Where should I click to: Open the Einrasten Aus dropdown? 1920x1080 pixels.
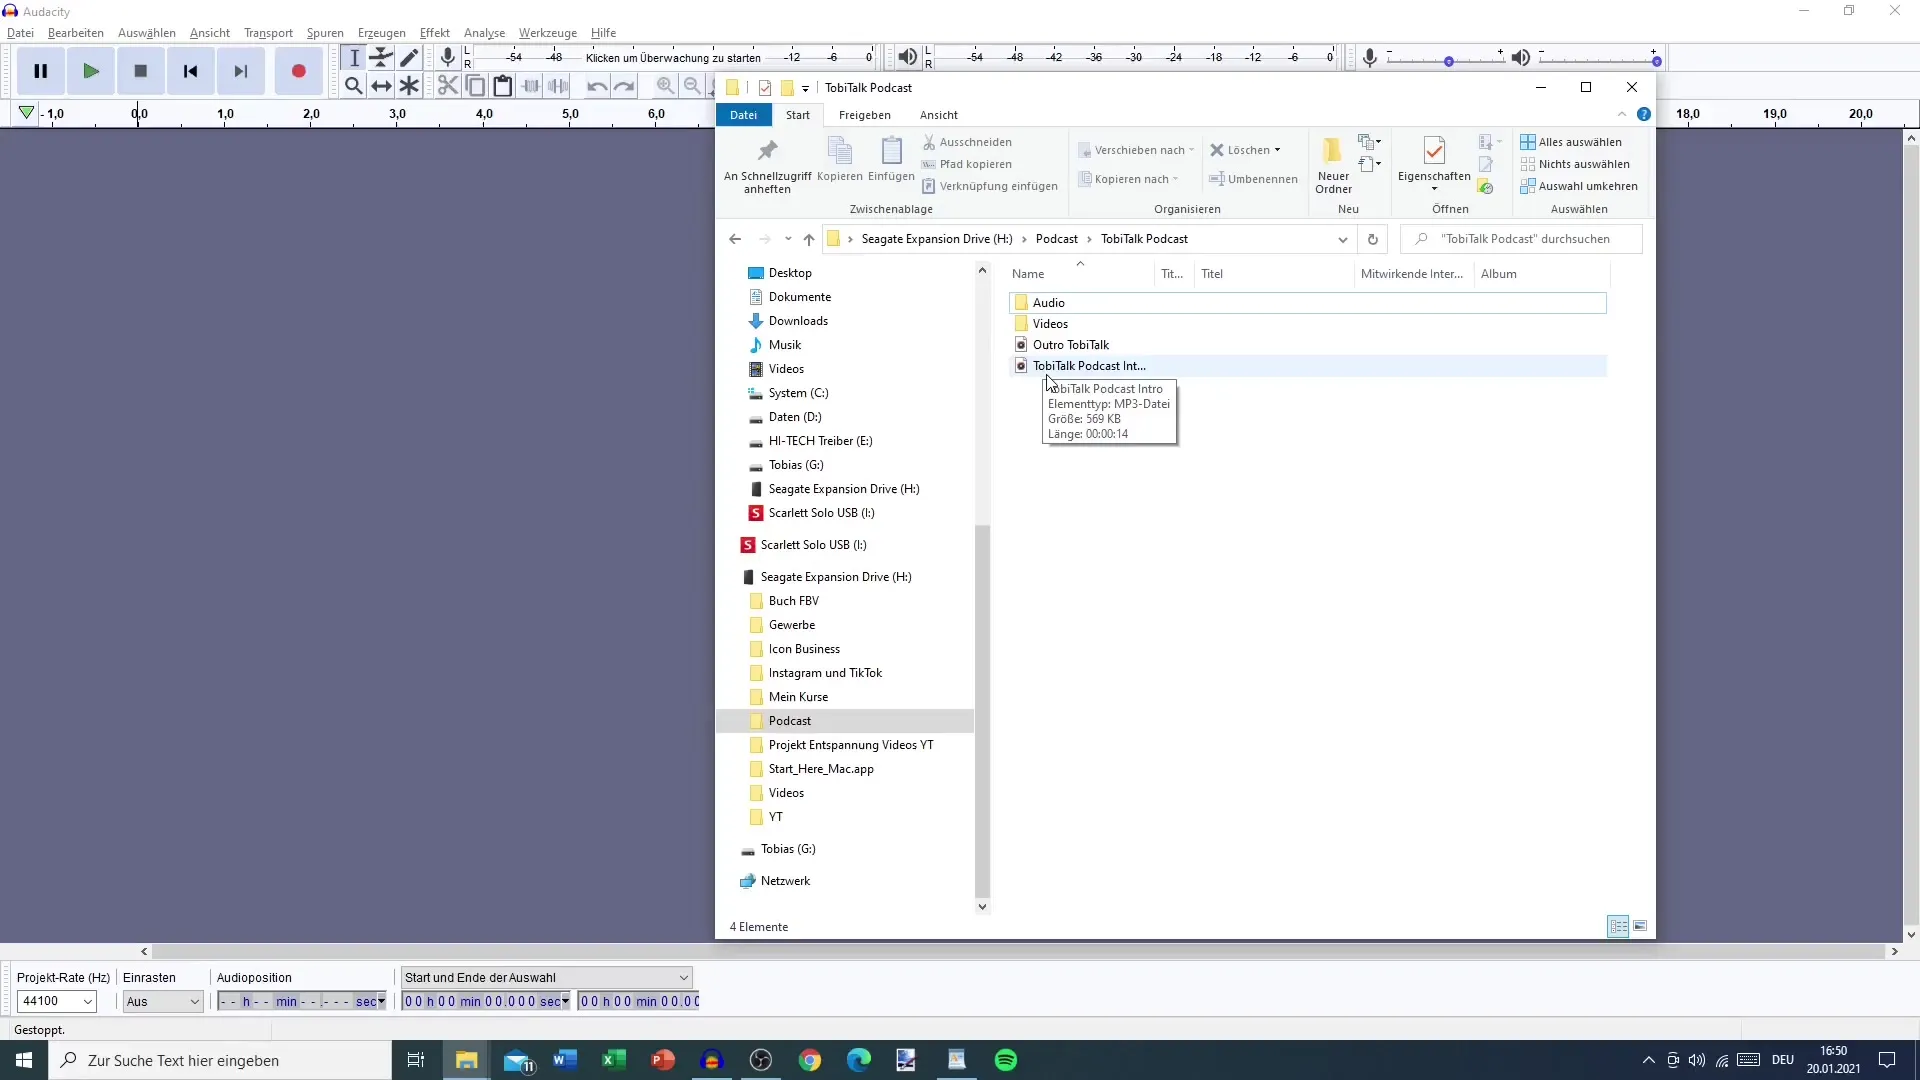(x=163, y=1001)
